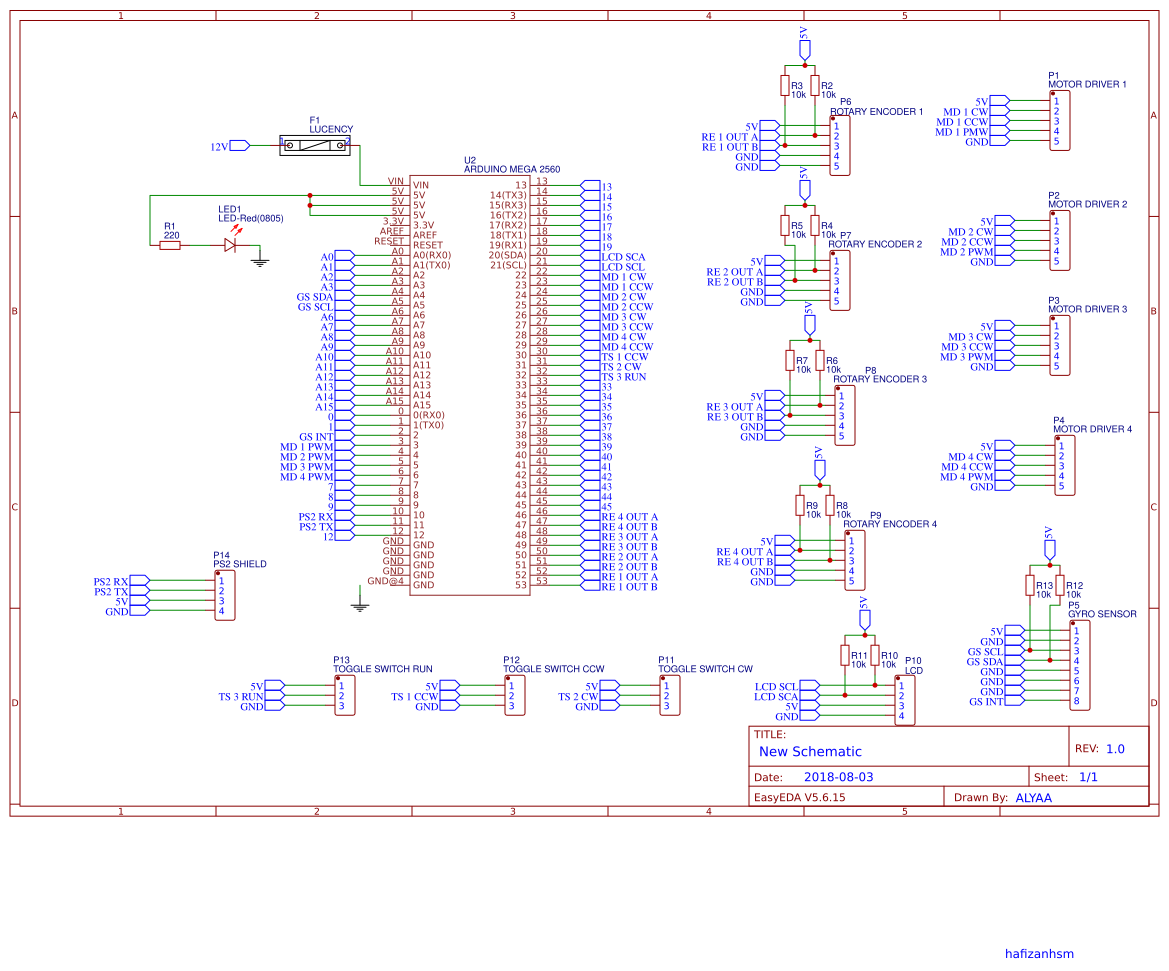The height and width of the screenshot is (971, 1169).
Task: Click TOGGLE SWITCH CCW connector P12
Action: (x=513, y=694)
